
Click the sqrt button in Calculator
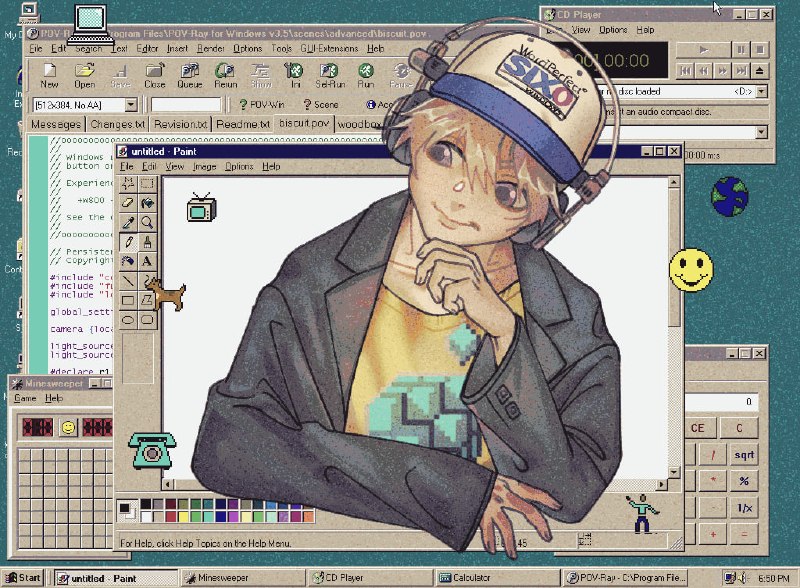click(744, 454)
